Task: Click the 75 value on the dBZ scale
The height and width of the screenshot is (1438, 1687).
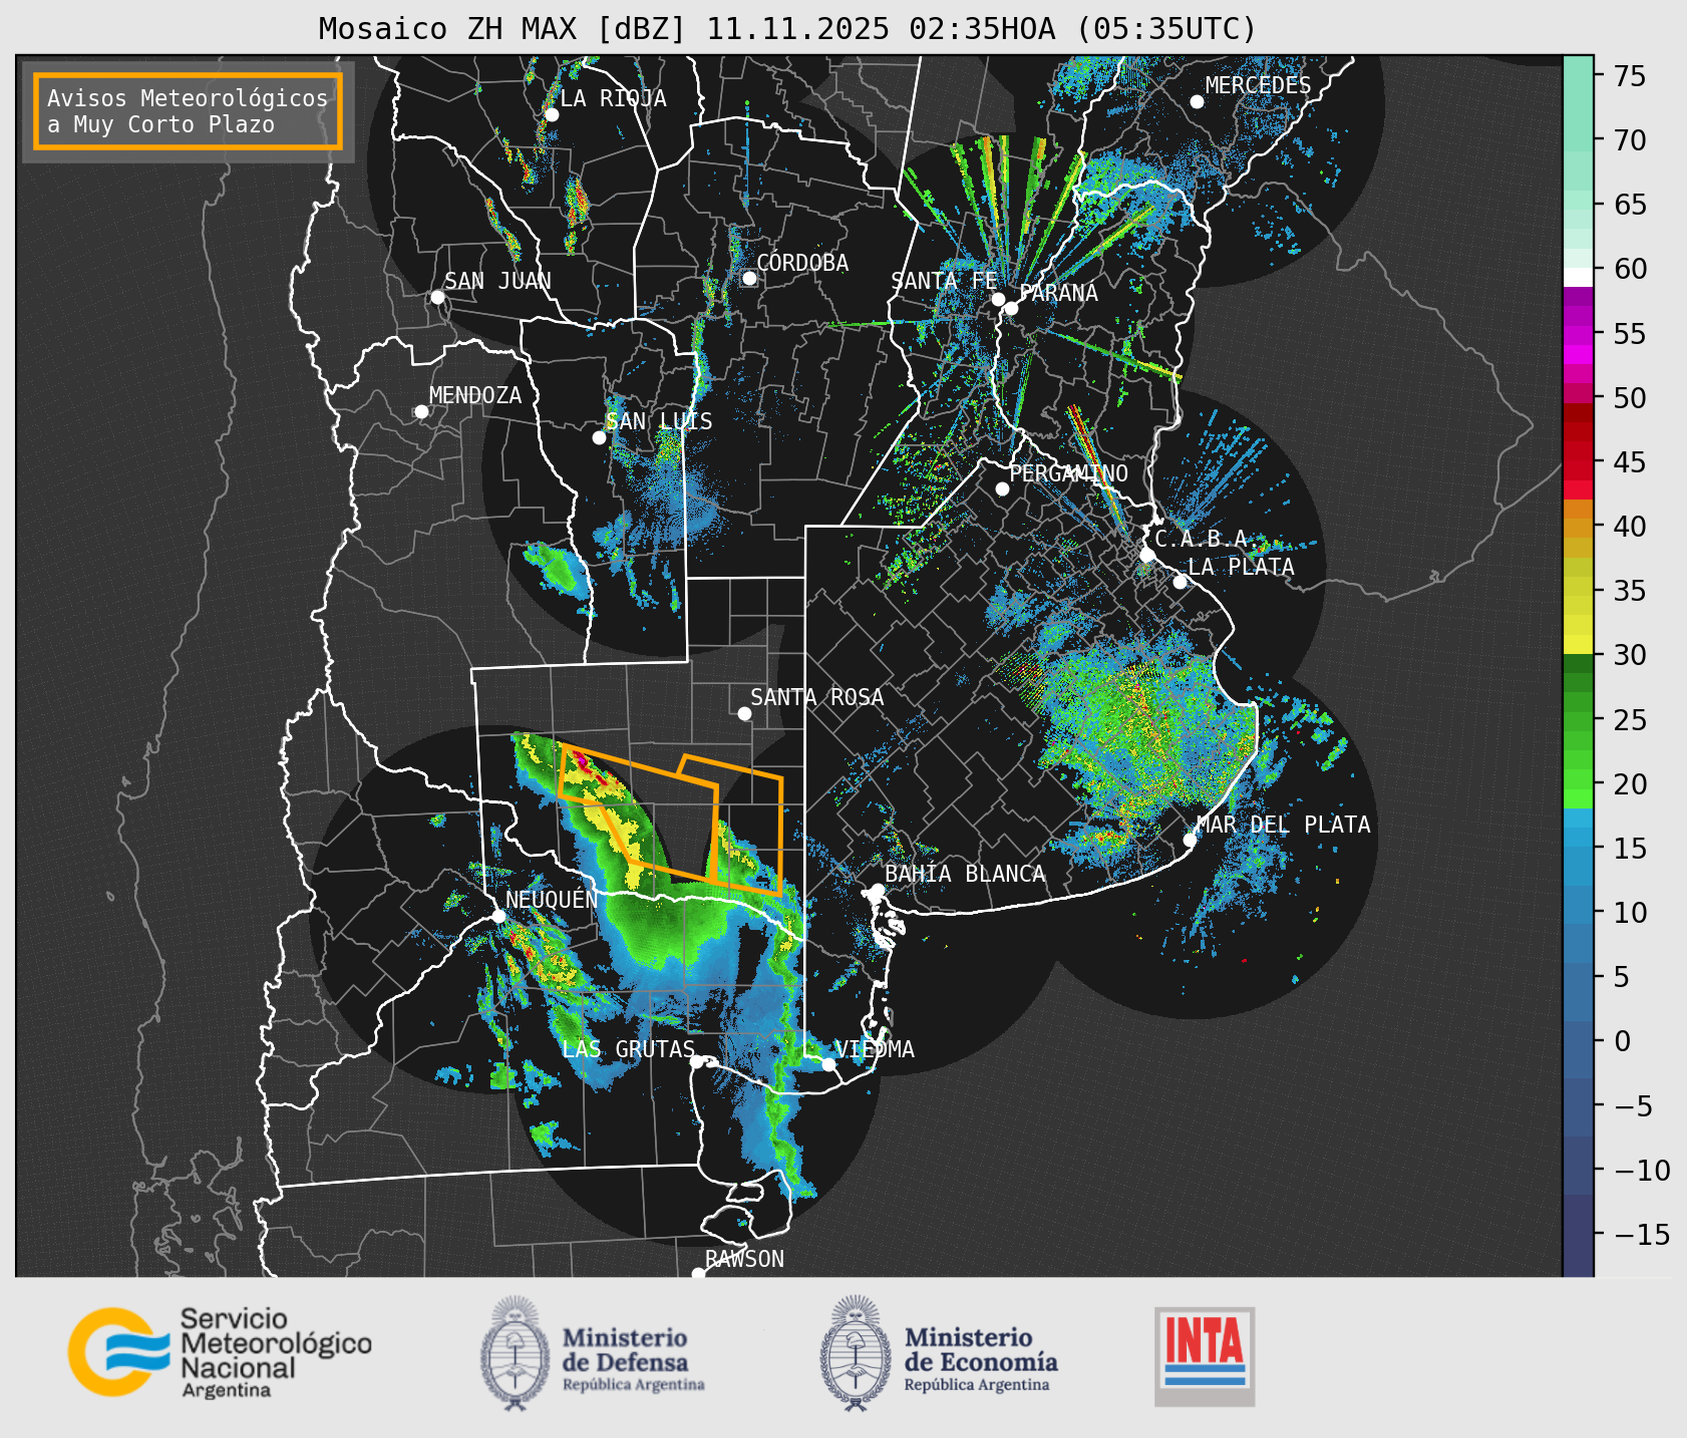Action: (1628, 76)
